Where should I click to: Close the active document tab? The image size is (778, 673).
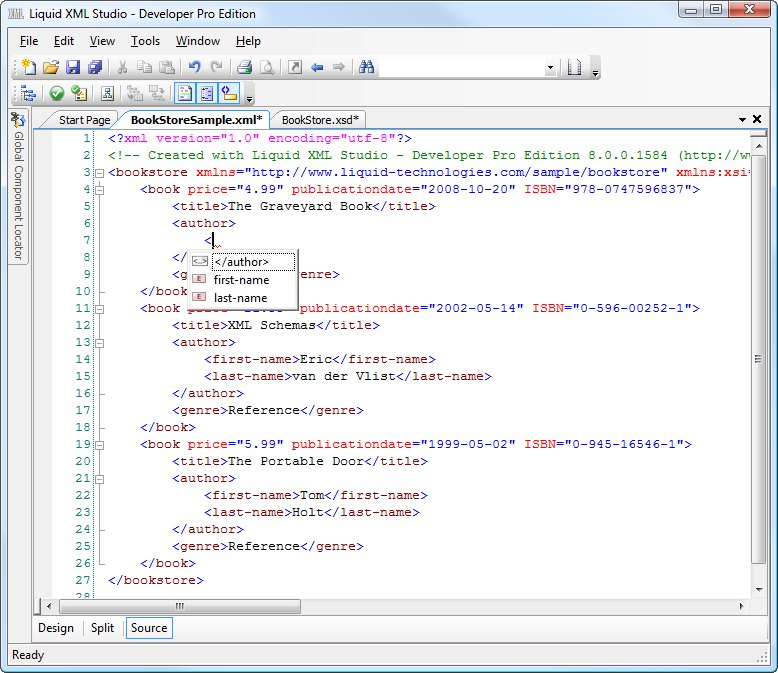pos(757,119)
